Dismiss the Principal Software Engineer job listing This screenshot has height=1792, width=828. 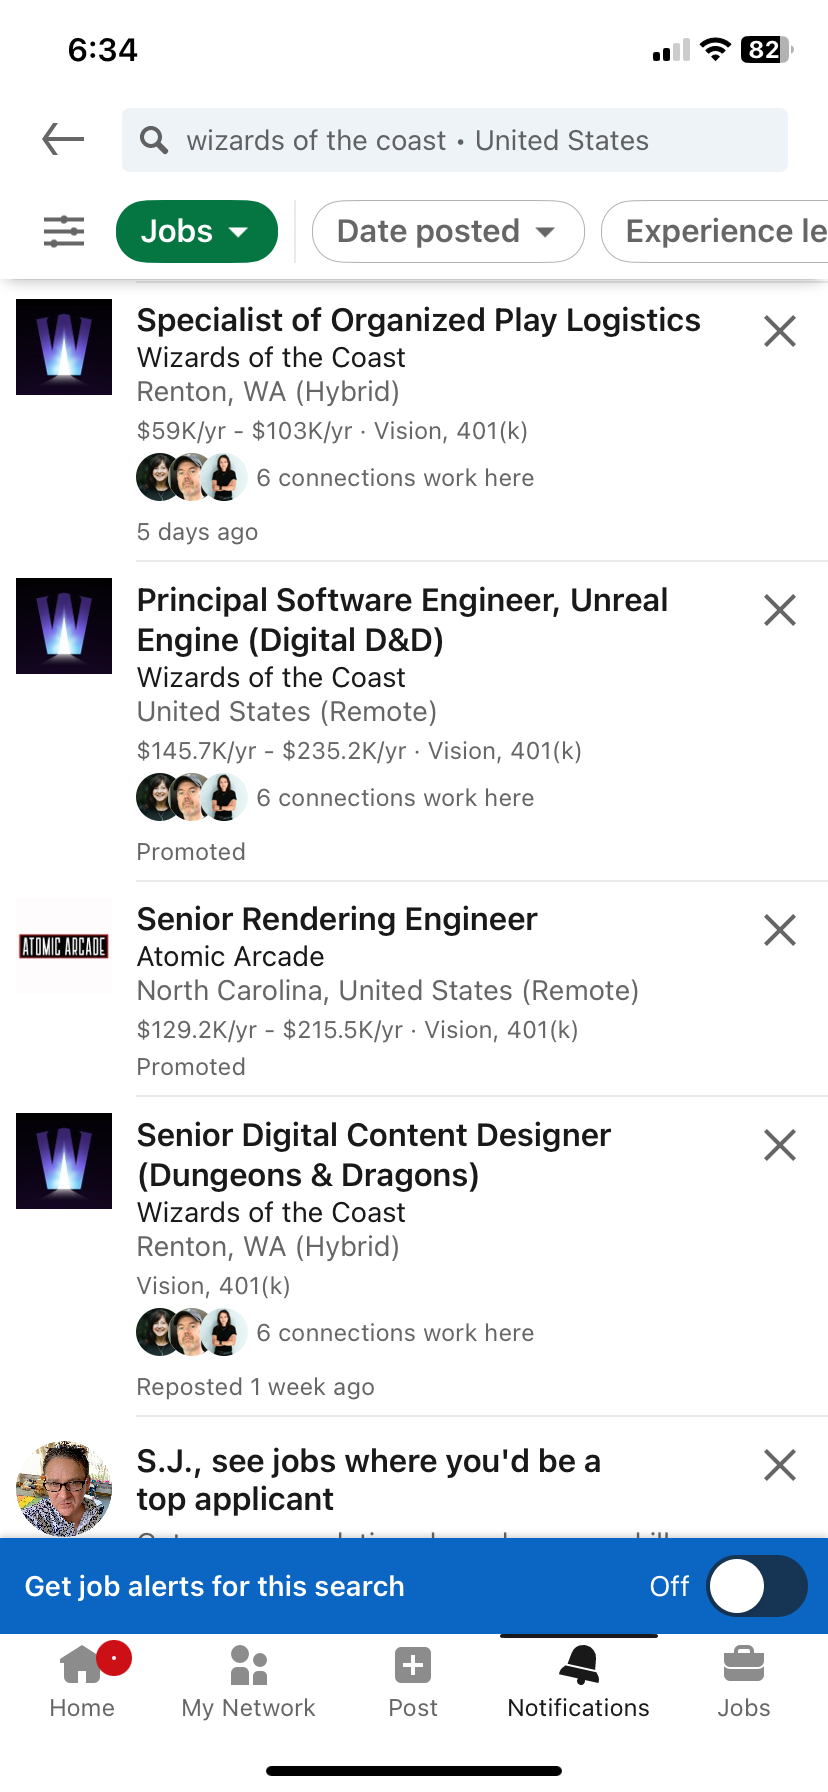tap(779, 610)
